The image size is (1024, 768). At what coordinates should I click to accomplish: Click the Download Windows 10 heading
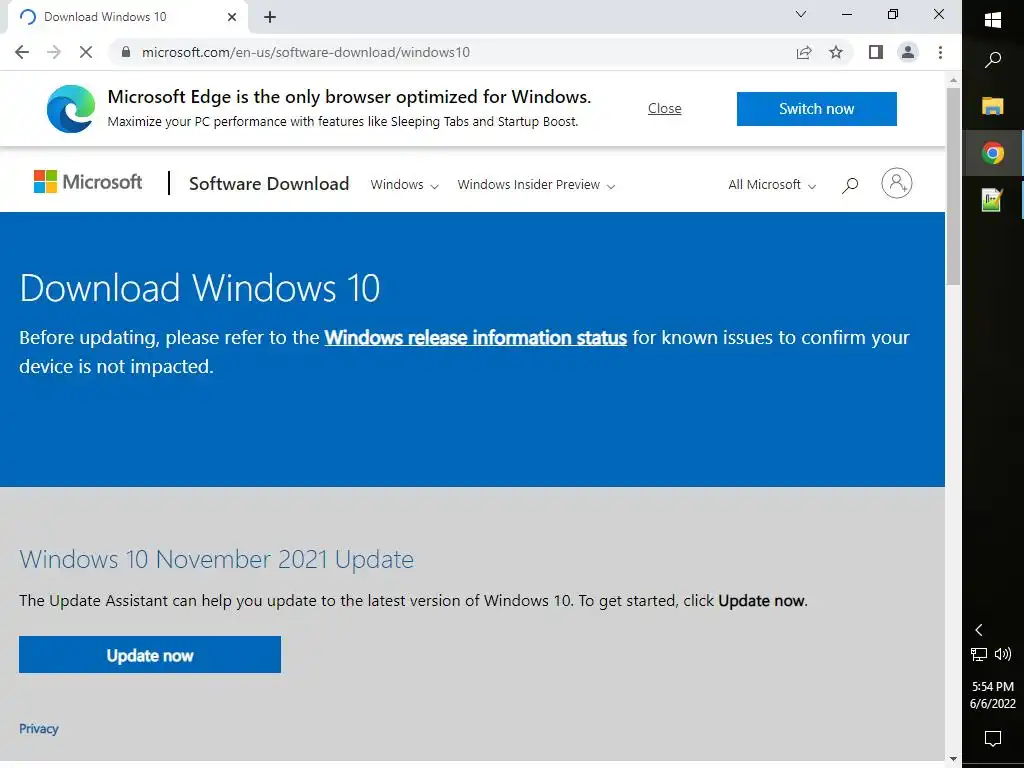pyautogui.click(x=199, y=288)
